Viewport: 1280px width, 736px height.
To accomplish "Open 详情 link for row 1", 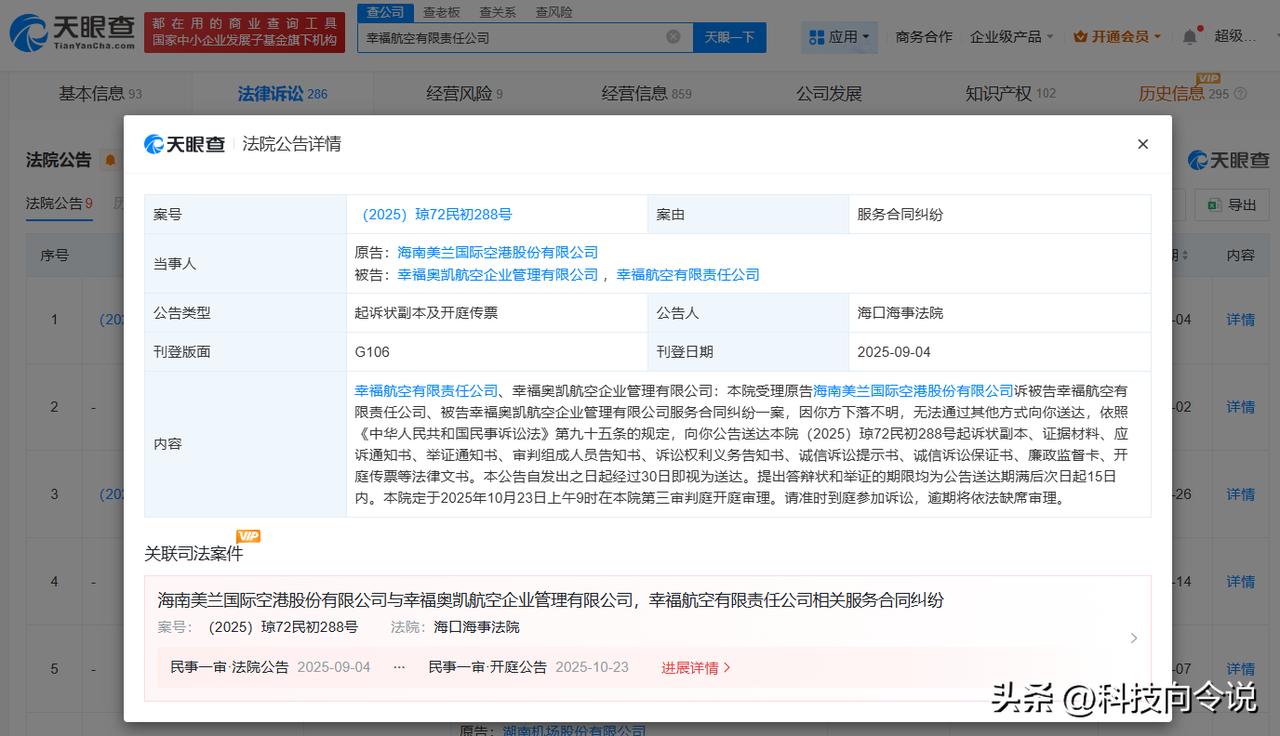I will coord(1241,319).
